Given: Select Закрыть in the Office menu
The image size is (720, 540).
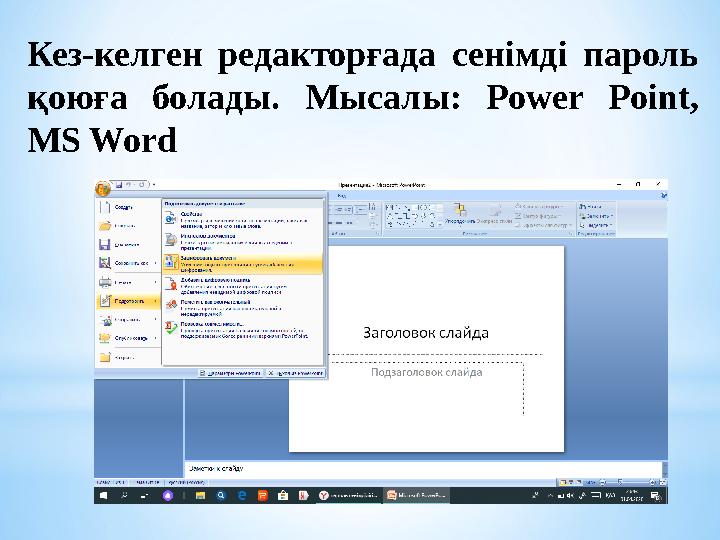Looking at the screenshot, I should 128,357.
